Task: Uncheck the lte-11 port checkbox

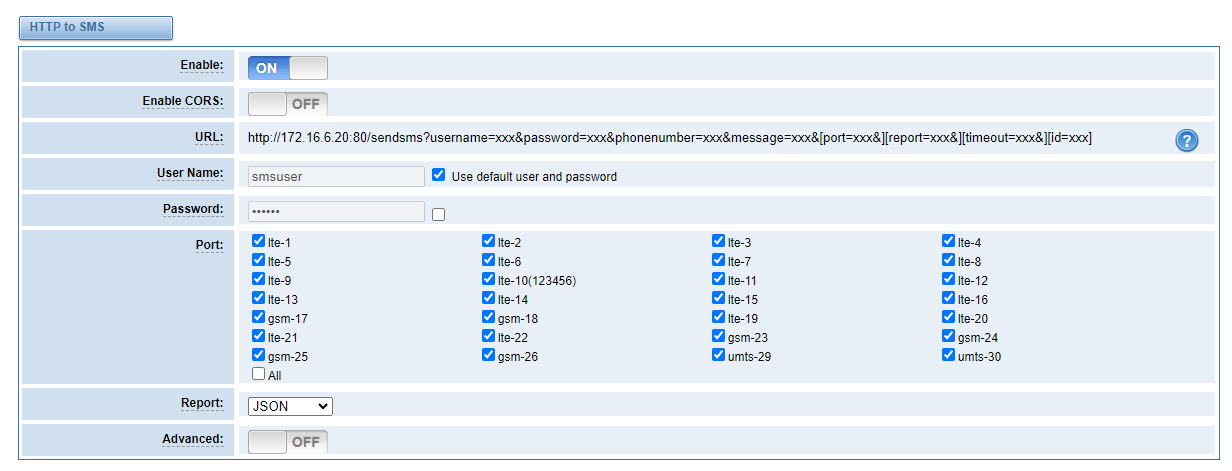Action: click(x=718, y=279)
